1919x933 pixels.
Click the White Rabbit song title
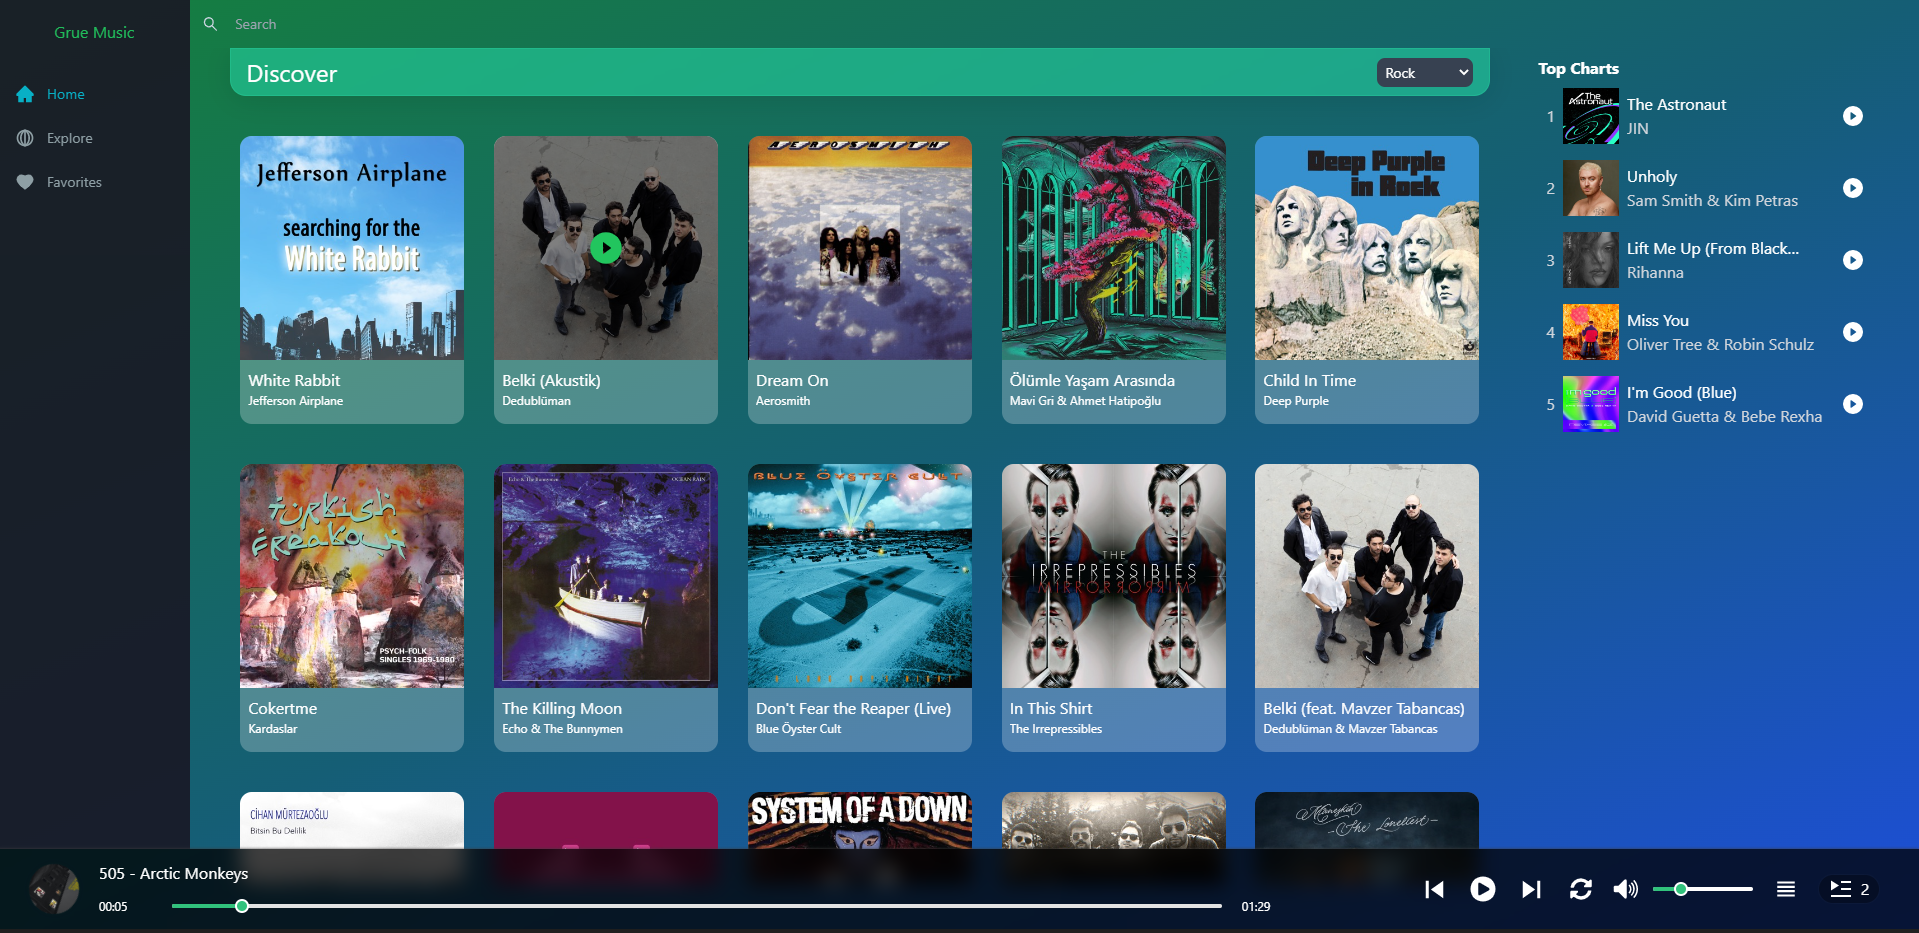click(294, 380)
